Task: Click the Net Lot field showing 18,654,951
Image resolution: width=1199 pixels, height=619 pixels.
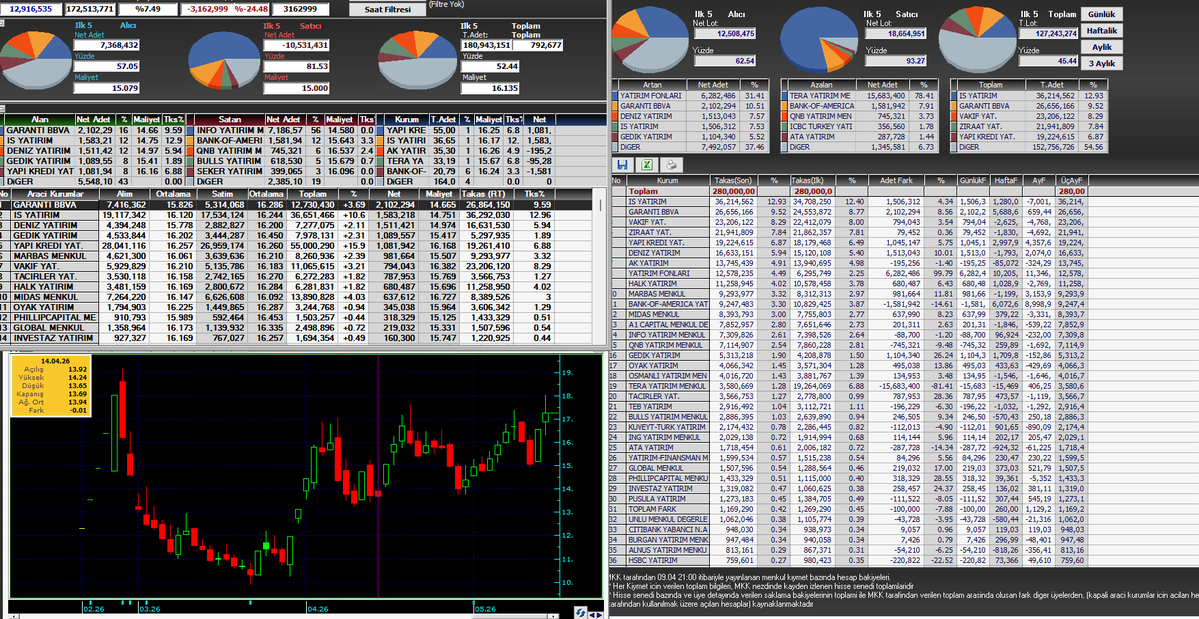Action: [895, 33]
